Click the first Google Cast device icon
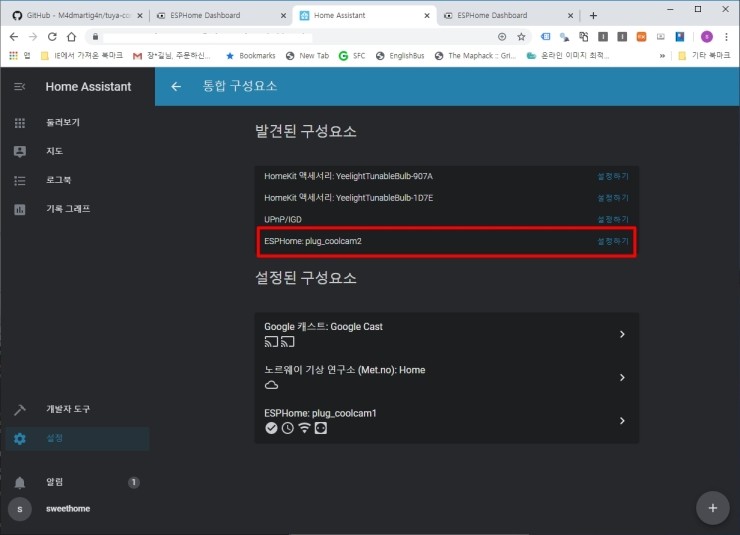This screenshot has height=535, width=740. point(271,341)
